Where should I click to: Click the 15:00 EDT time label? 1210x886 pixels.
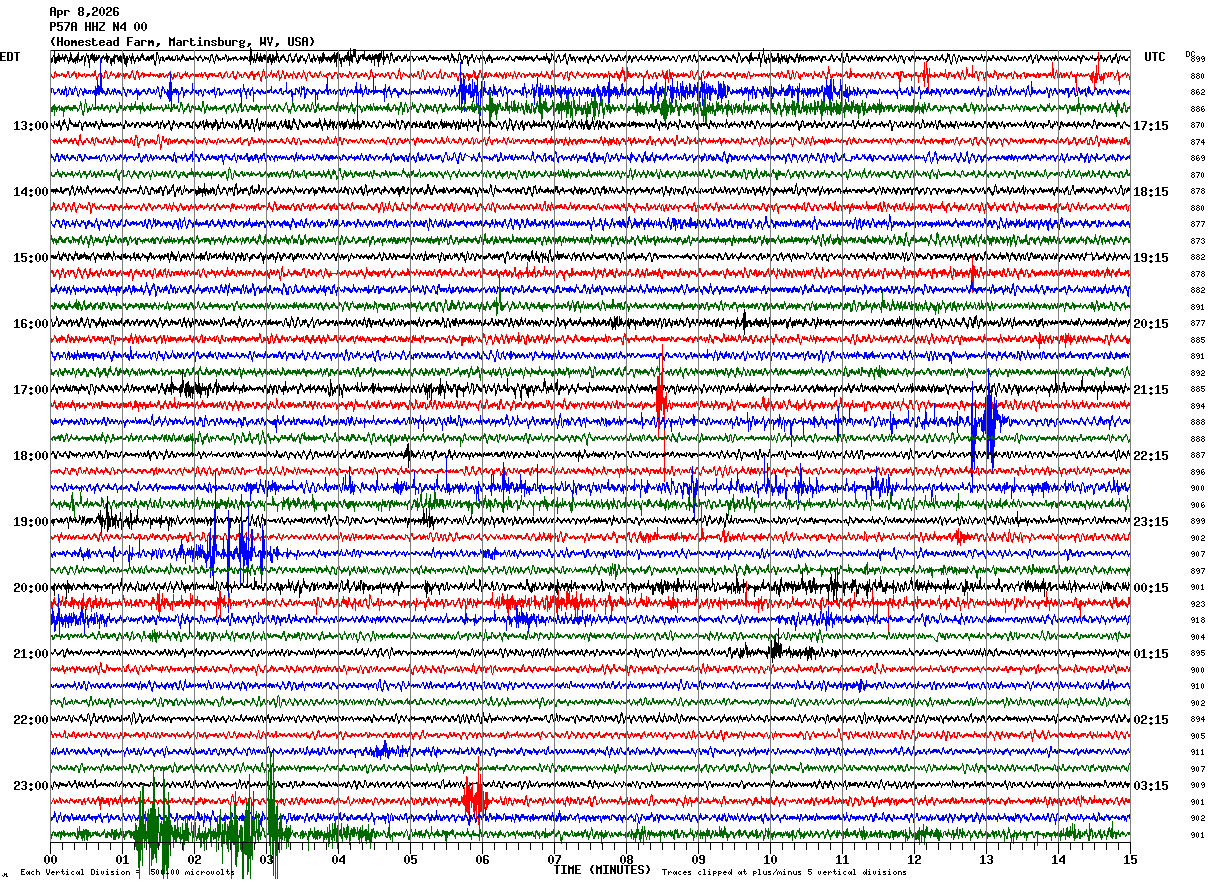click(x=31, y=258)
